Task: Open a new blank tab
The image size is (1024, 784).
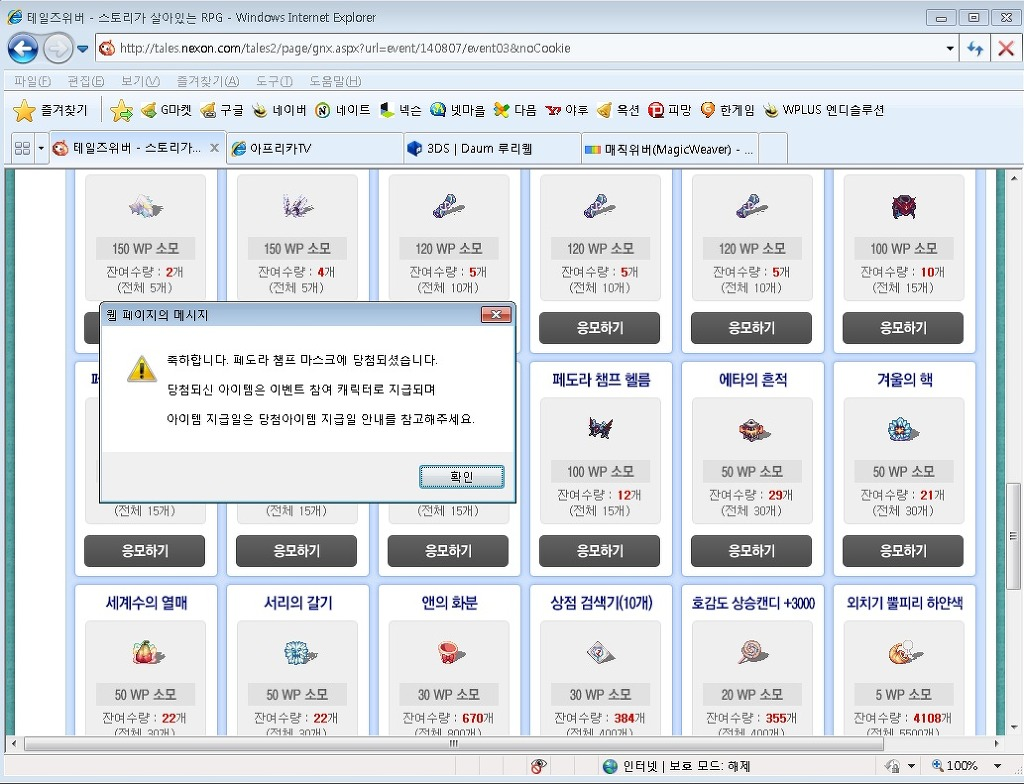Action: tap(773, 148)
